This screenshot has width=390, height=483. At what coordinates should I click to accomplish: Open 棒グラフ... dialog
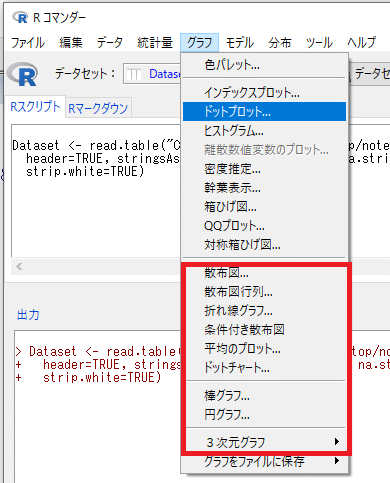tap(264, 396)
